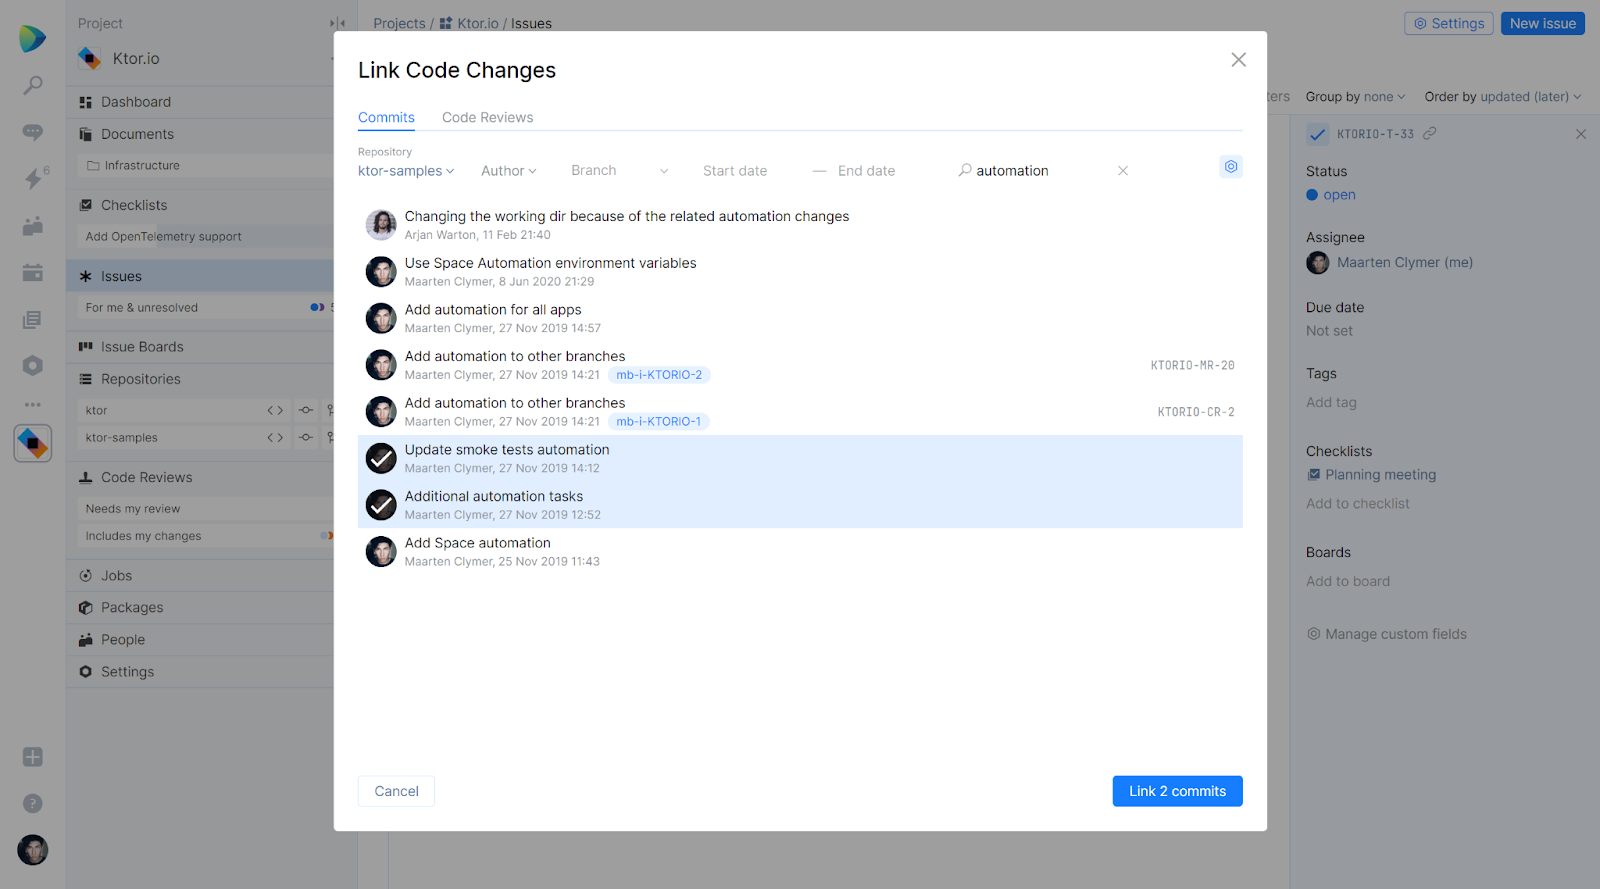Click 'Add tag' in the issue panel
This screenshot has width=1600, height=889.
tap(1331, 402)
